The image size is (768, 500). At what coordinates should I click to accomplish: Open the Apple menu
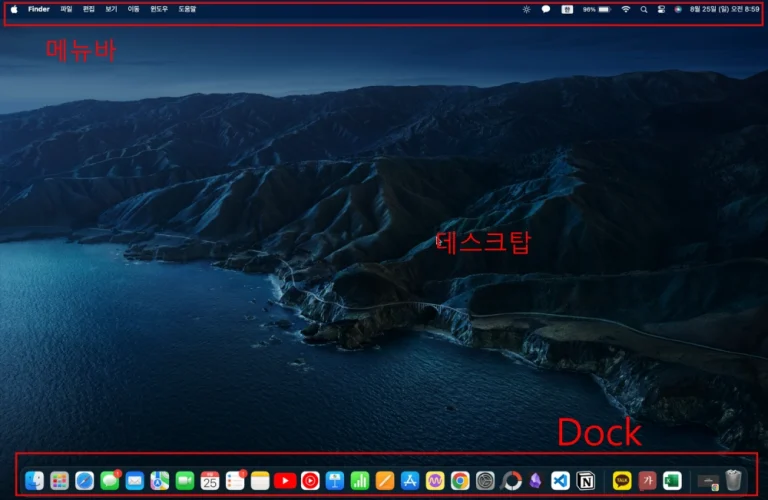(x=14, y=9)
